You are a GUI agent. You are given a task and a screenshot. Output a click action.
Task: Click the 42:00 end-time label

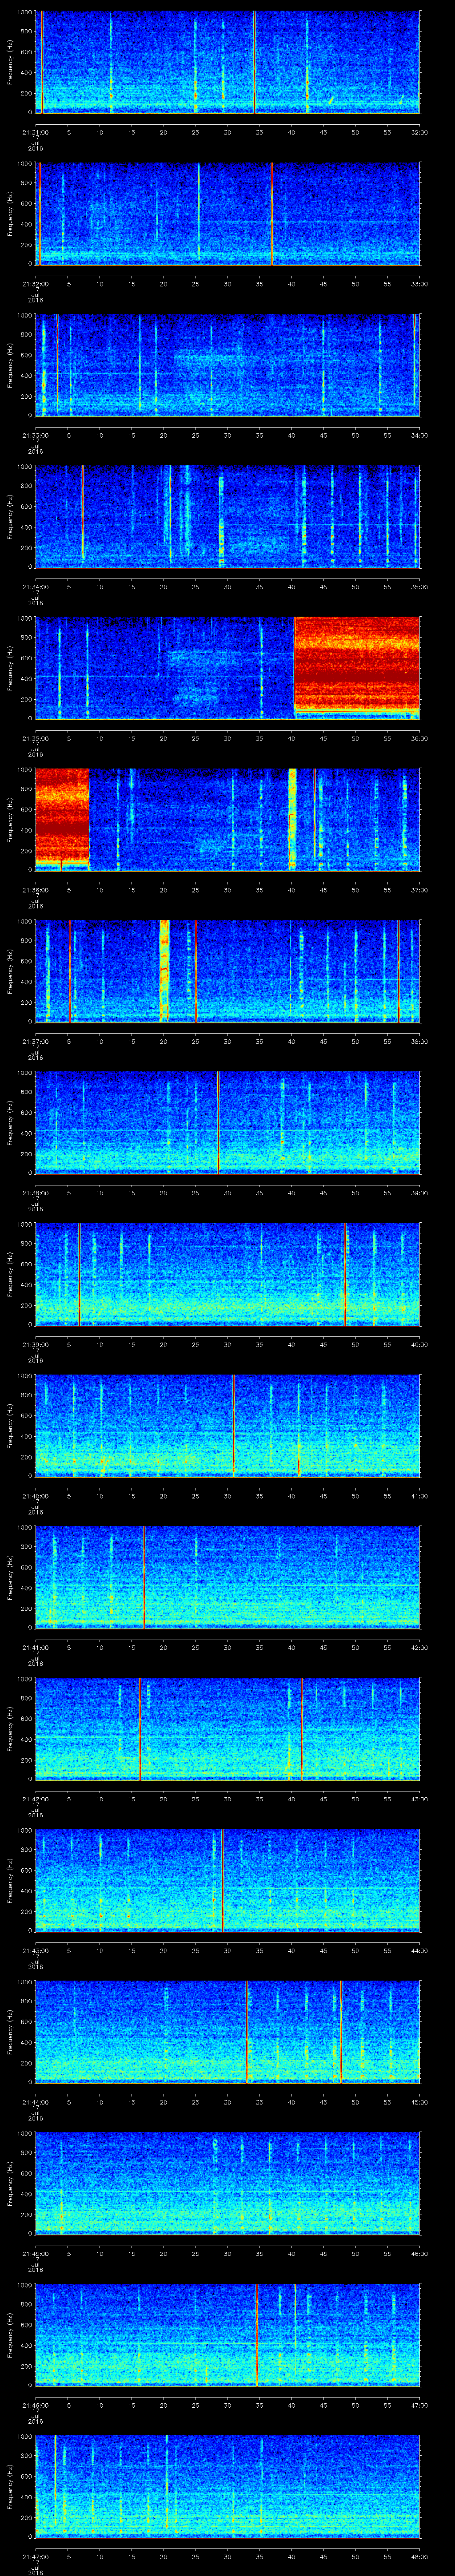(419, 1647)
